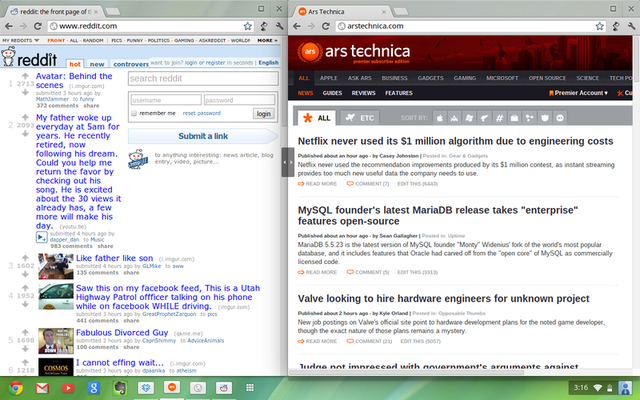Click the split divider handle between windows
The image size is (640, 400).
287,162
